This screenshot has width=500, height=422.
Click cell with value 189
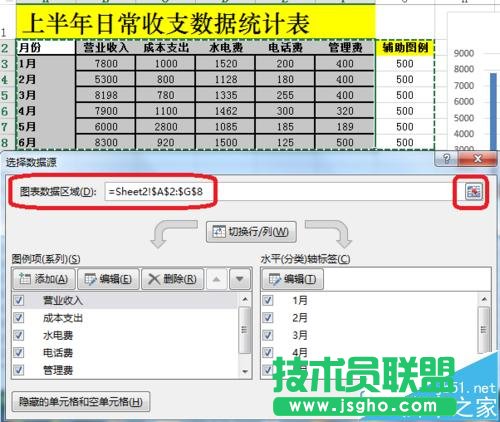[x=345, y=127]
